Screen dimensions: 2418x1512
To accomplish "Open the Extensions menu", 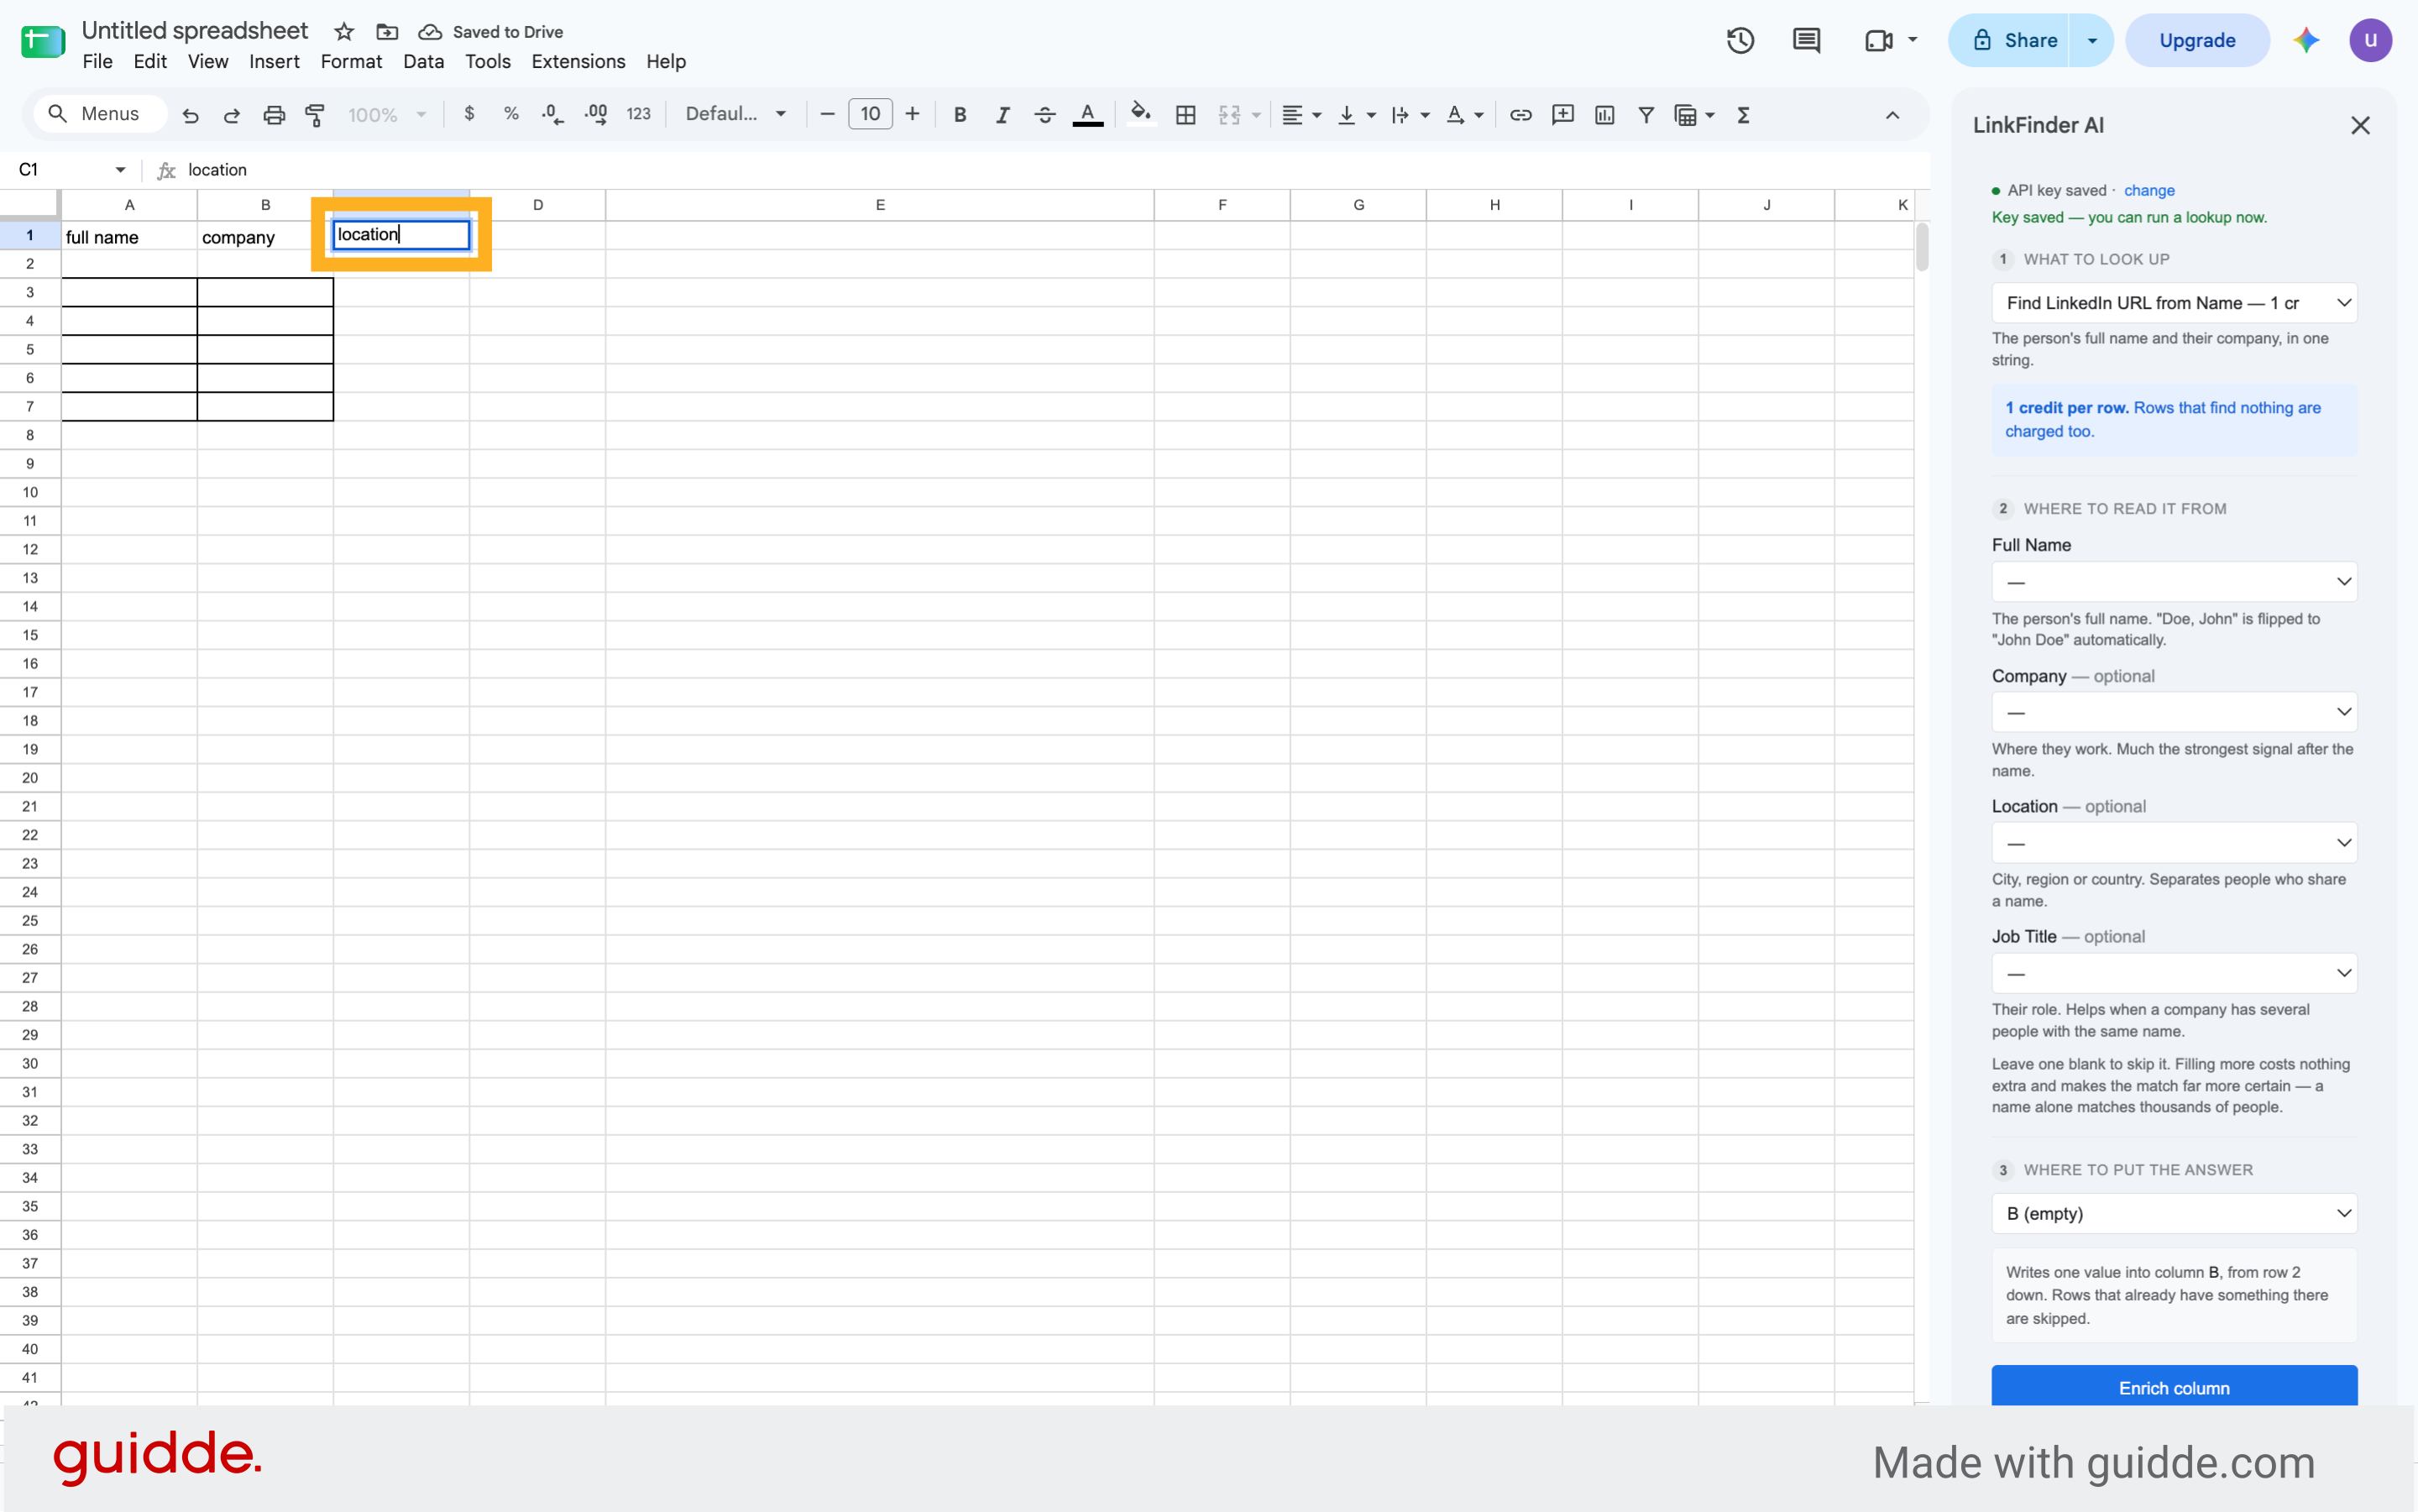I will (x=578, y=62).
